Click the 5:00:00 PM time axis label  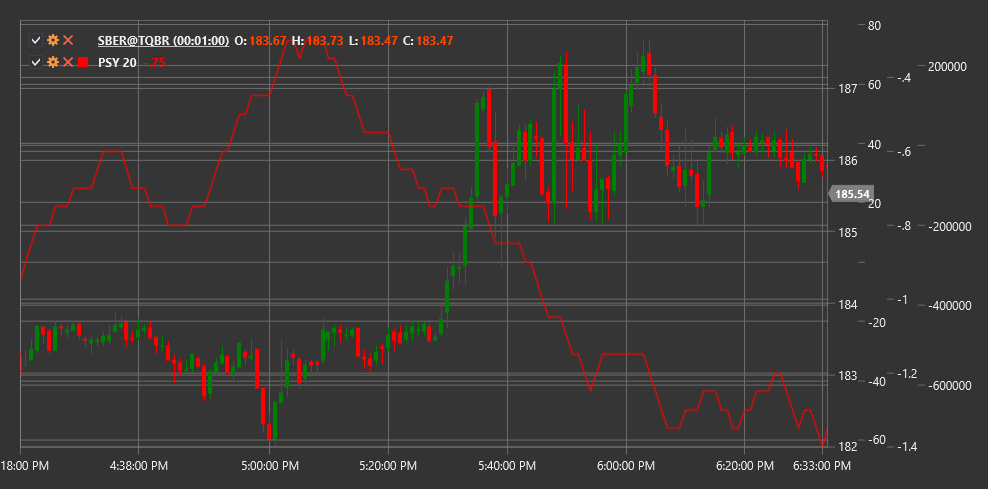coord(270,466)
